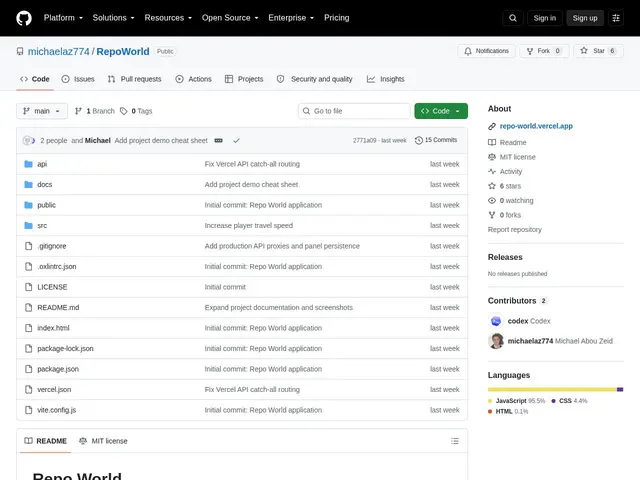Screen dimensions: 640x480
Task: Open the GitHub home logo
Action: [24, 18]
